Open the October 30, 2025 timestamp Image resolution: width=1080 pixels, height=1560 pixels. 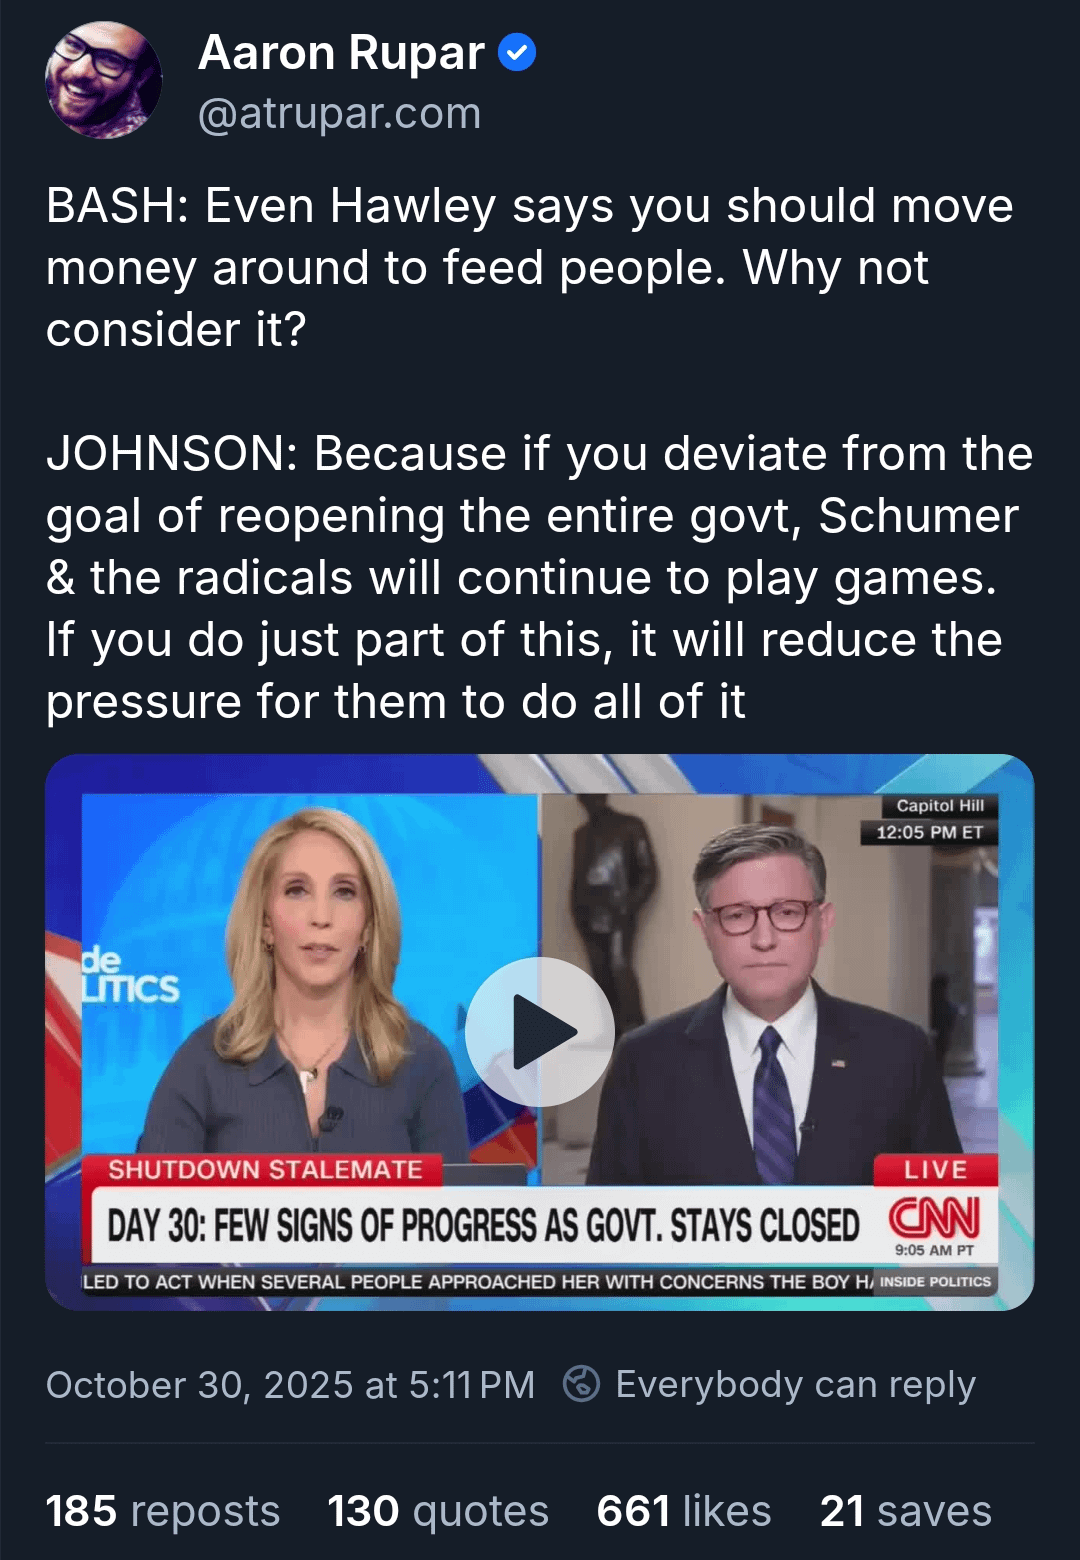(x=291, y=1385)
